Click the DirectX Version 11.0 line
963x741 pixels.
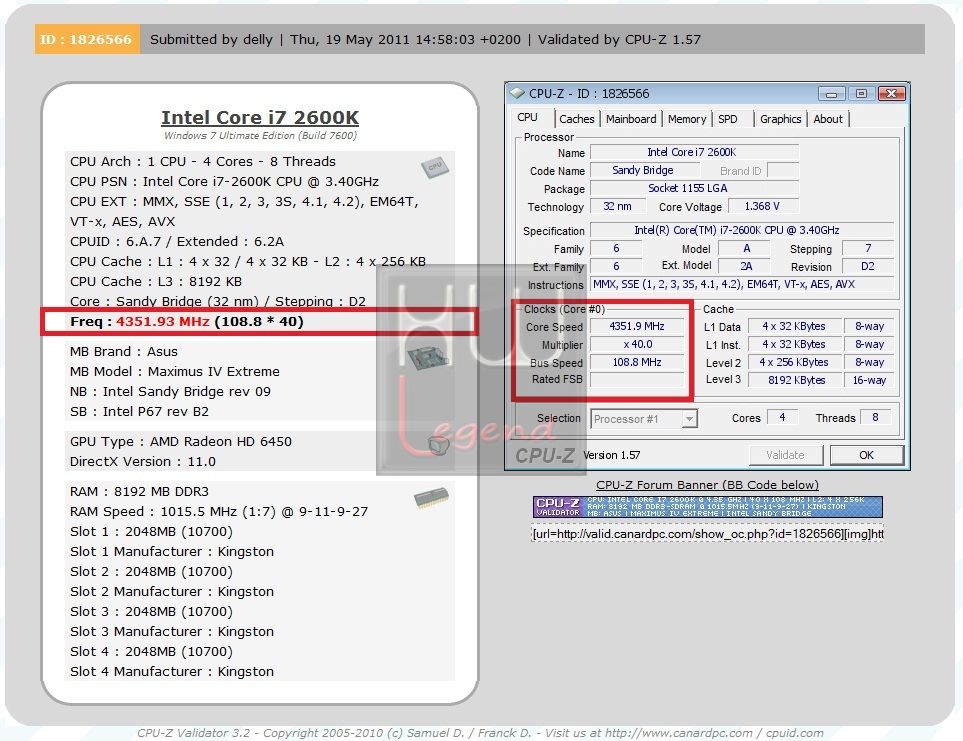(x=142, y=462)
